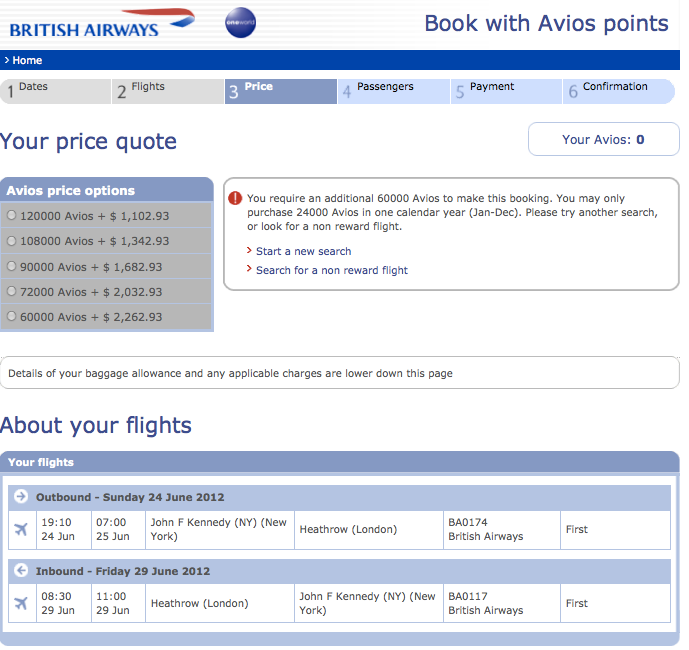Click the 19:10 24 Jun departure cell
The image size is (689, 650).
click(64, 530)
